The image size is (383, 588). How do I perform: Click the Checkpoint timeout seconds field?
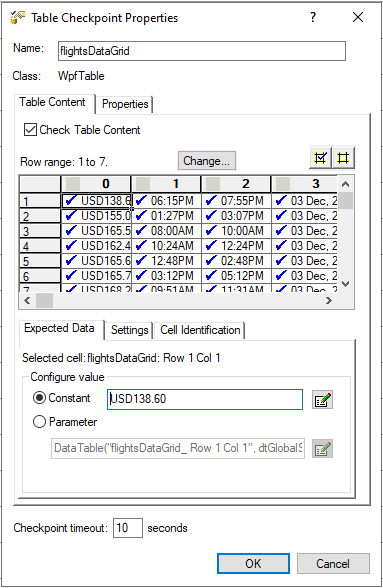[128, 528]
